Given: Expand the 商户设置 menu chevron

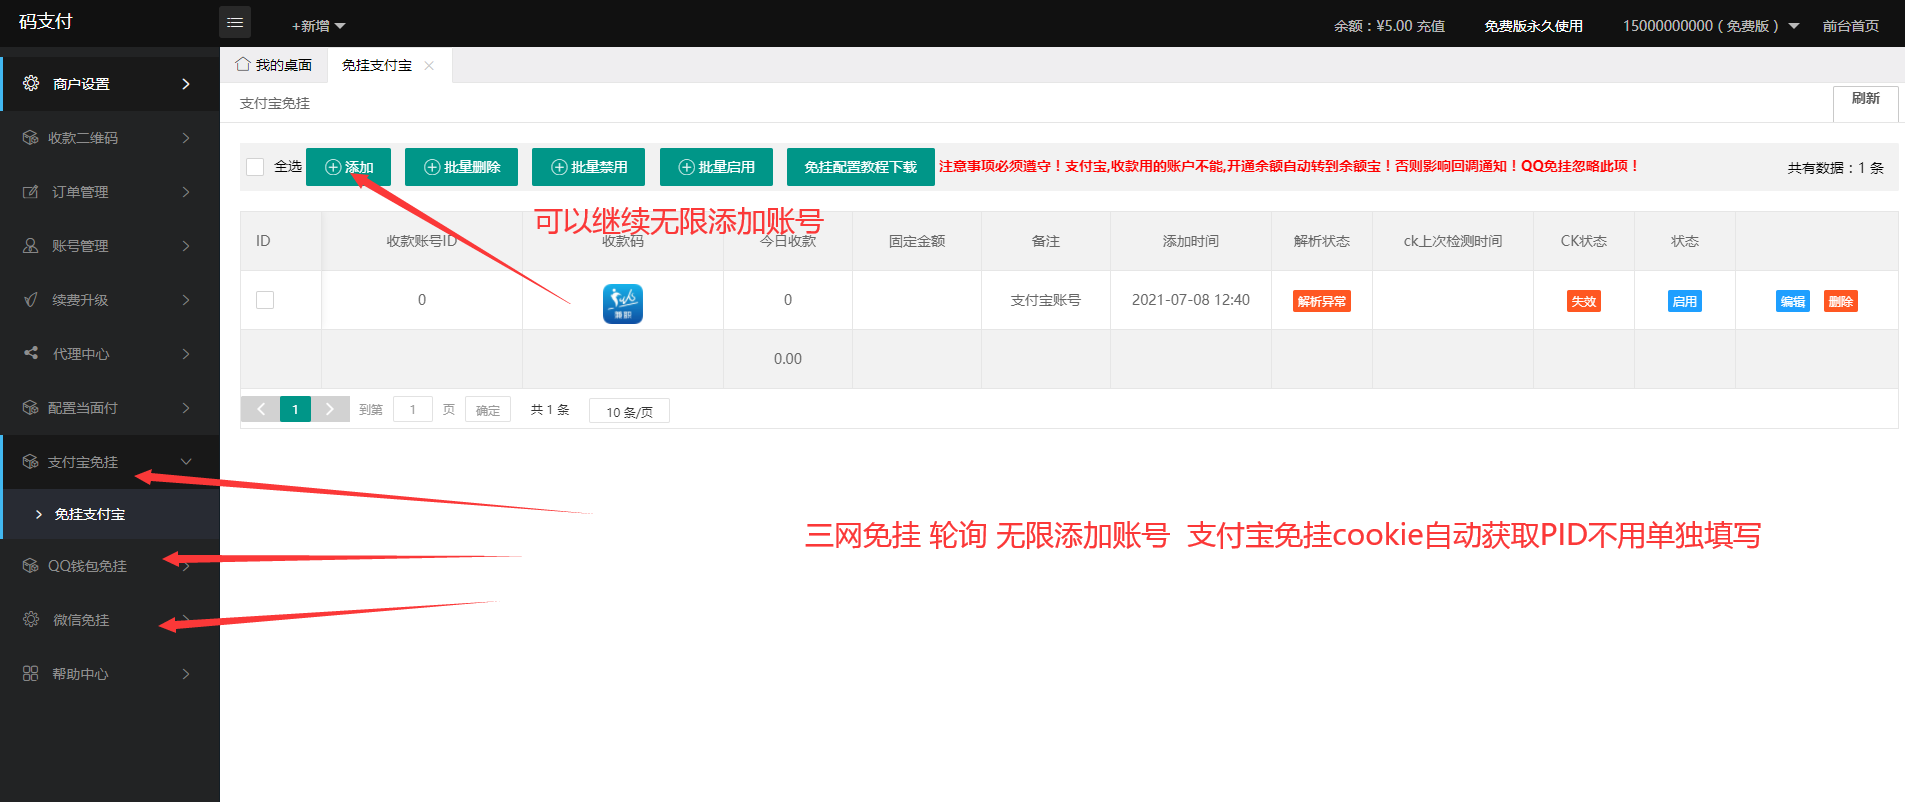Looking at the screenshot, I should pos(186,84).
